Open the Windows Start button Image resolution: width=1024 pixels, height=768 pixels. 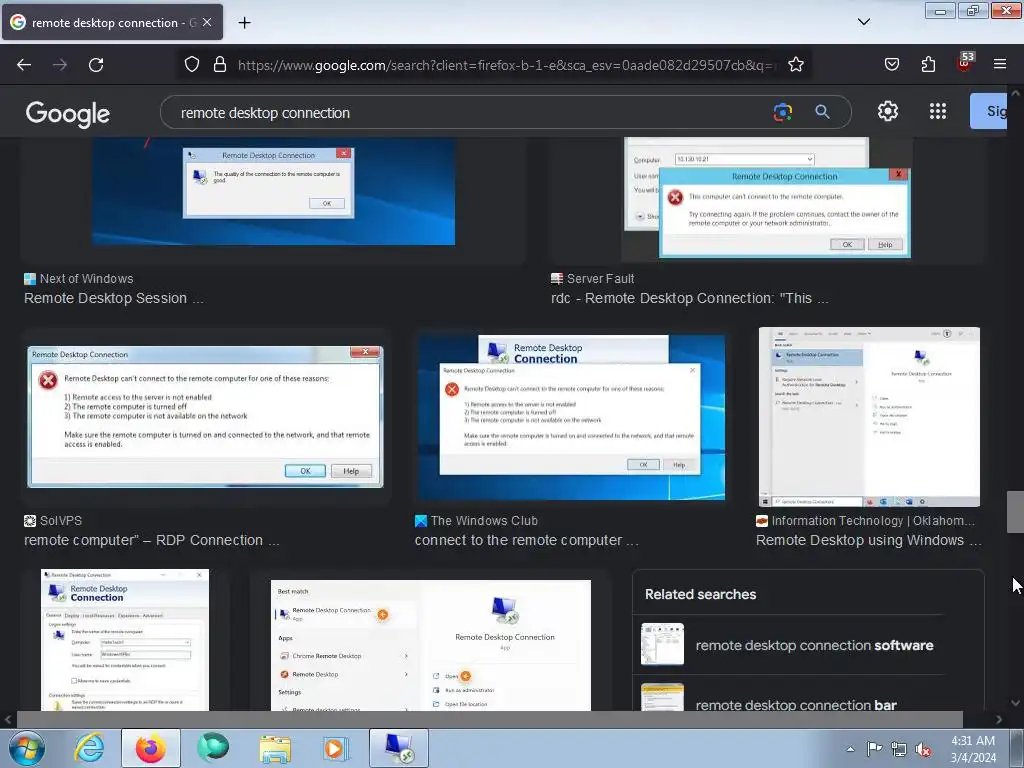27,748
